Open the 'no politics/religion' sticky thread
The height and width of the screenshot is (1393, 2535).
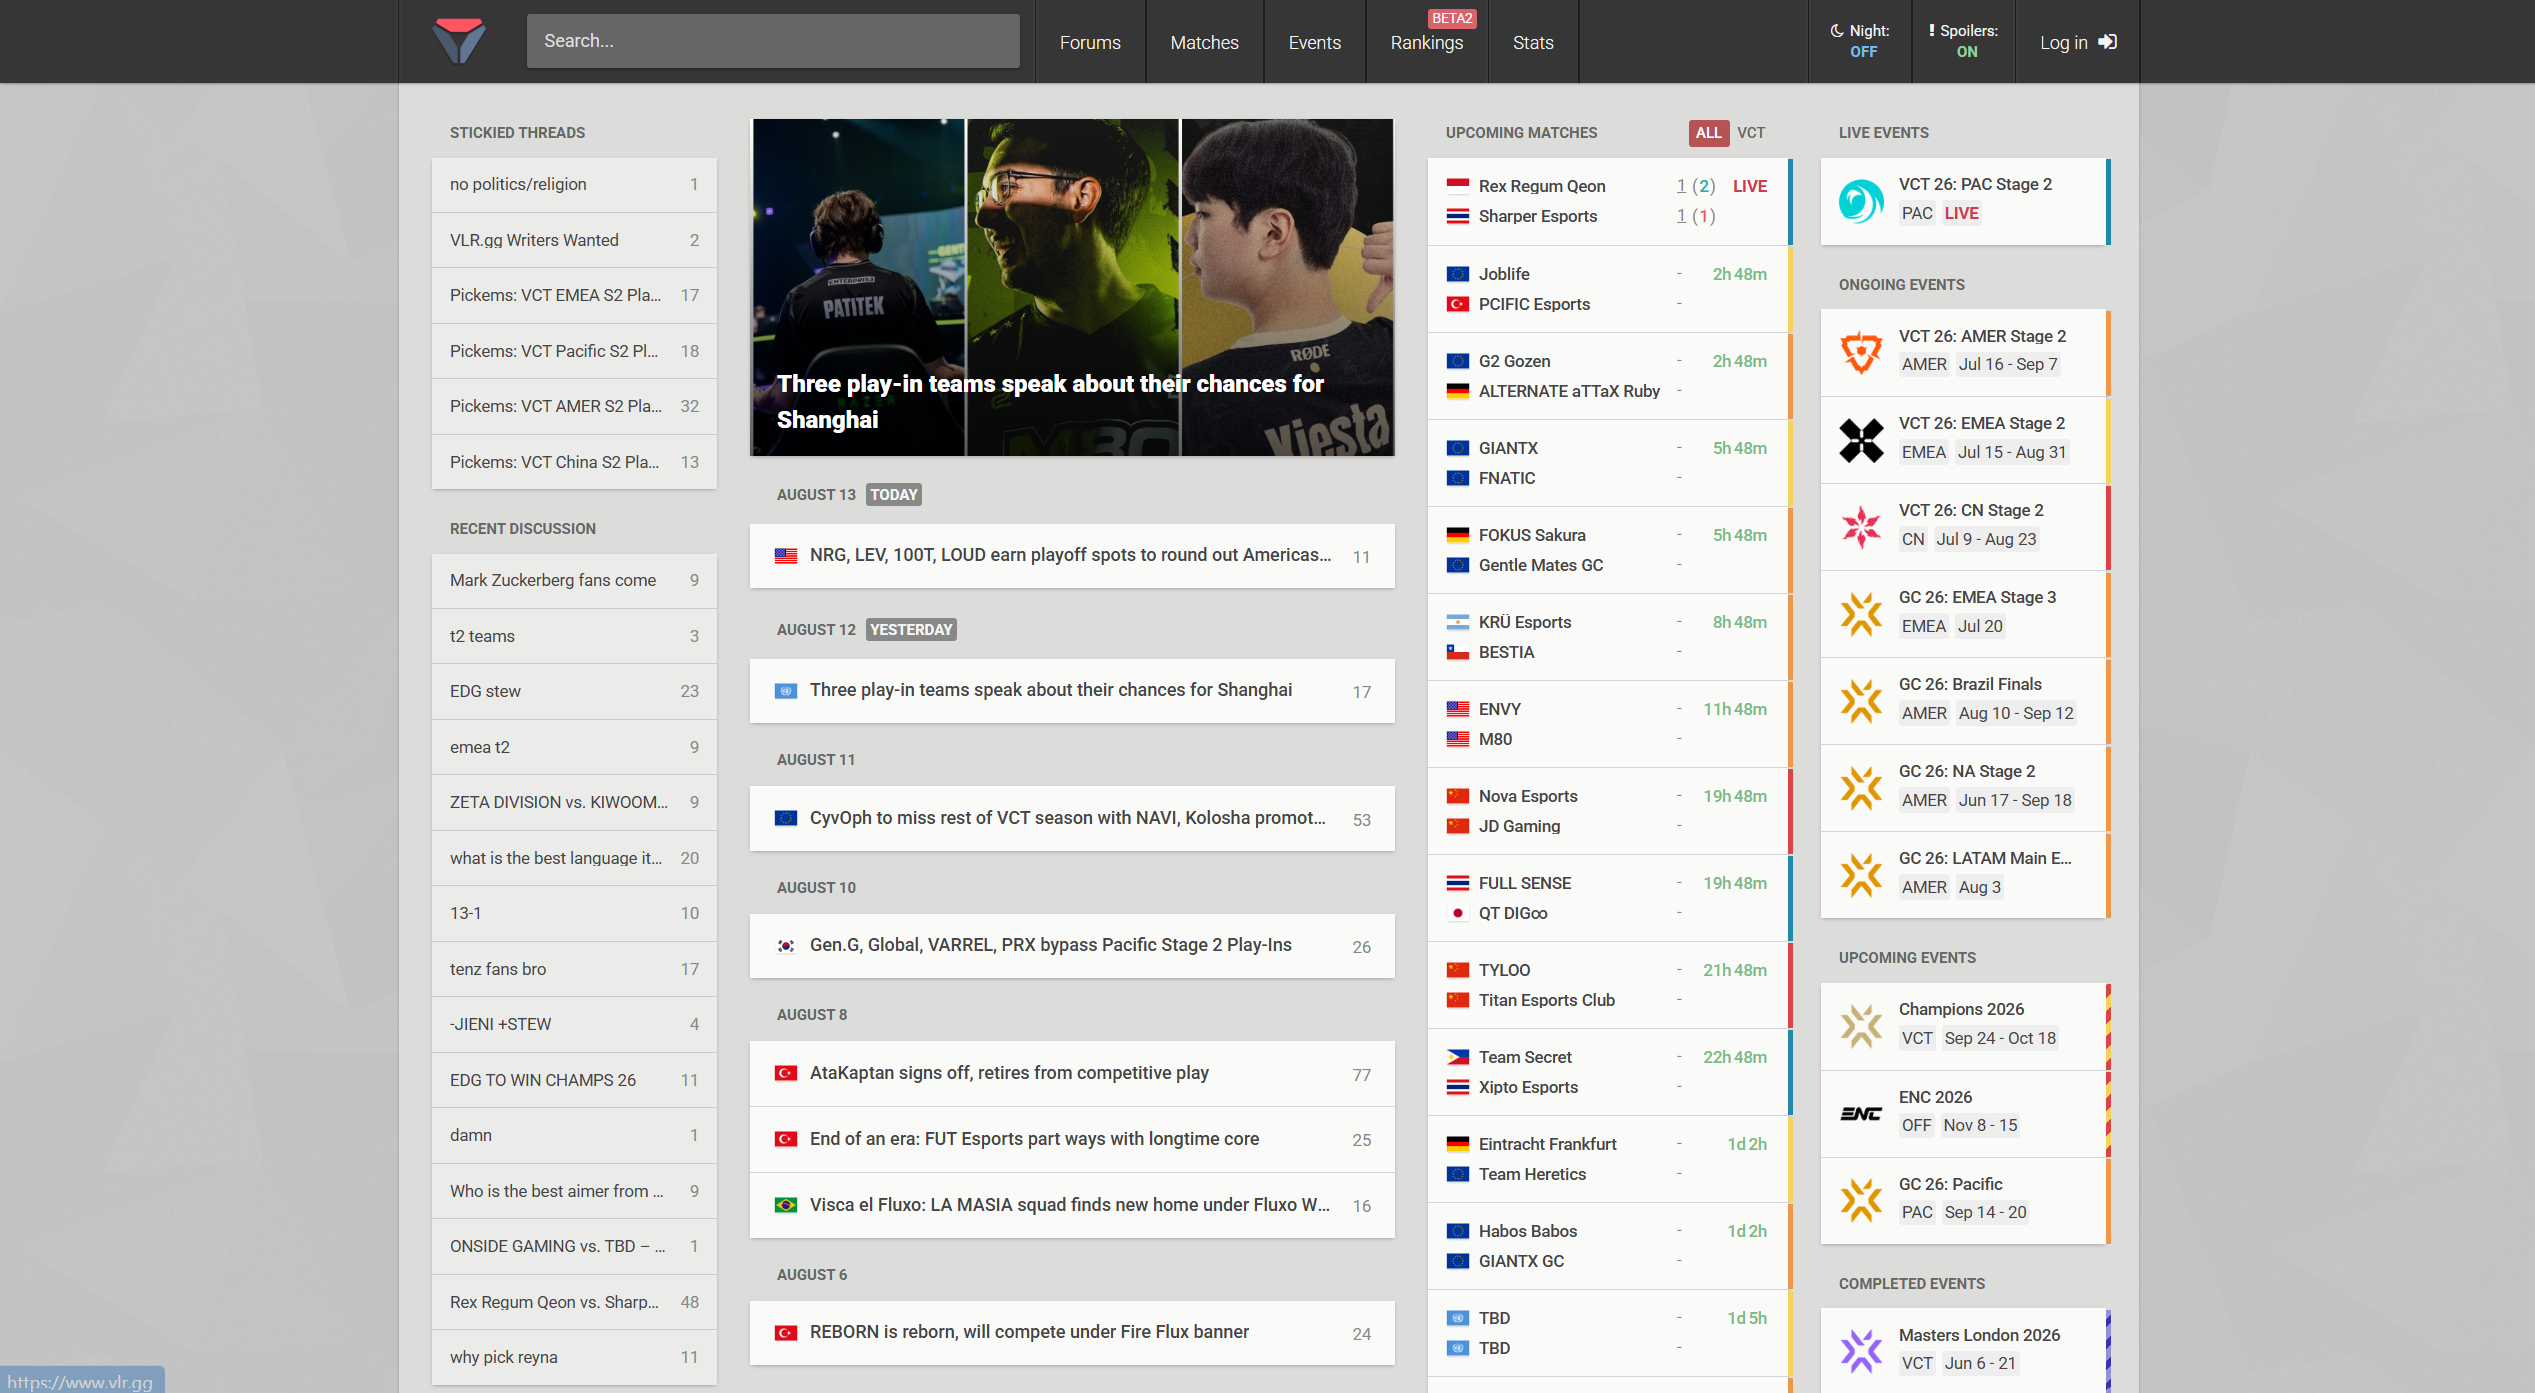coord(574,185)
